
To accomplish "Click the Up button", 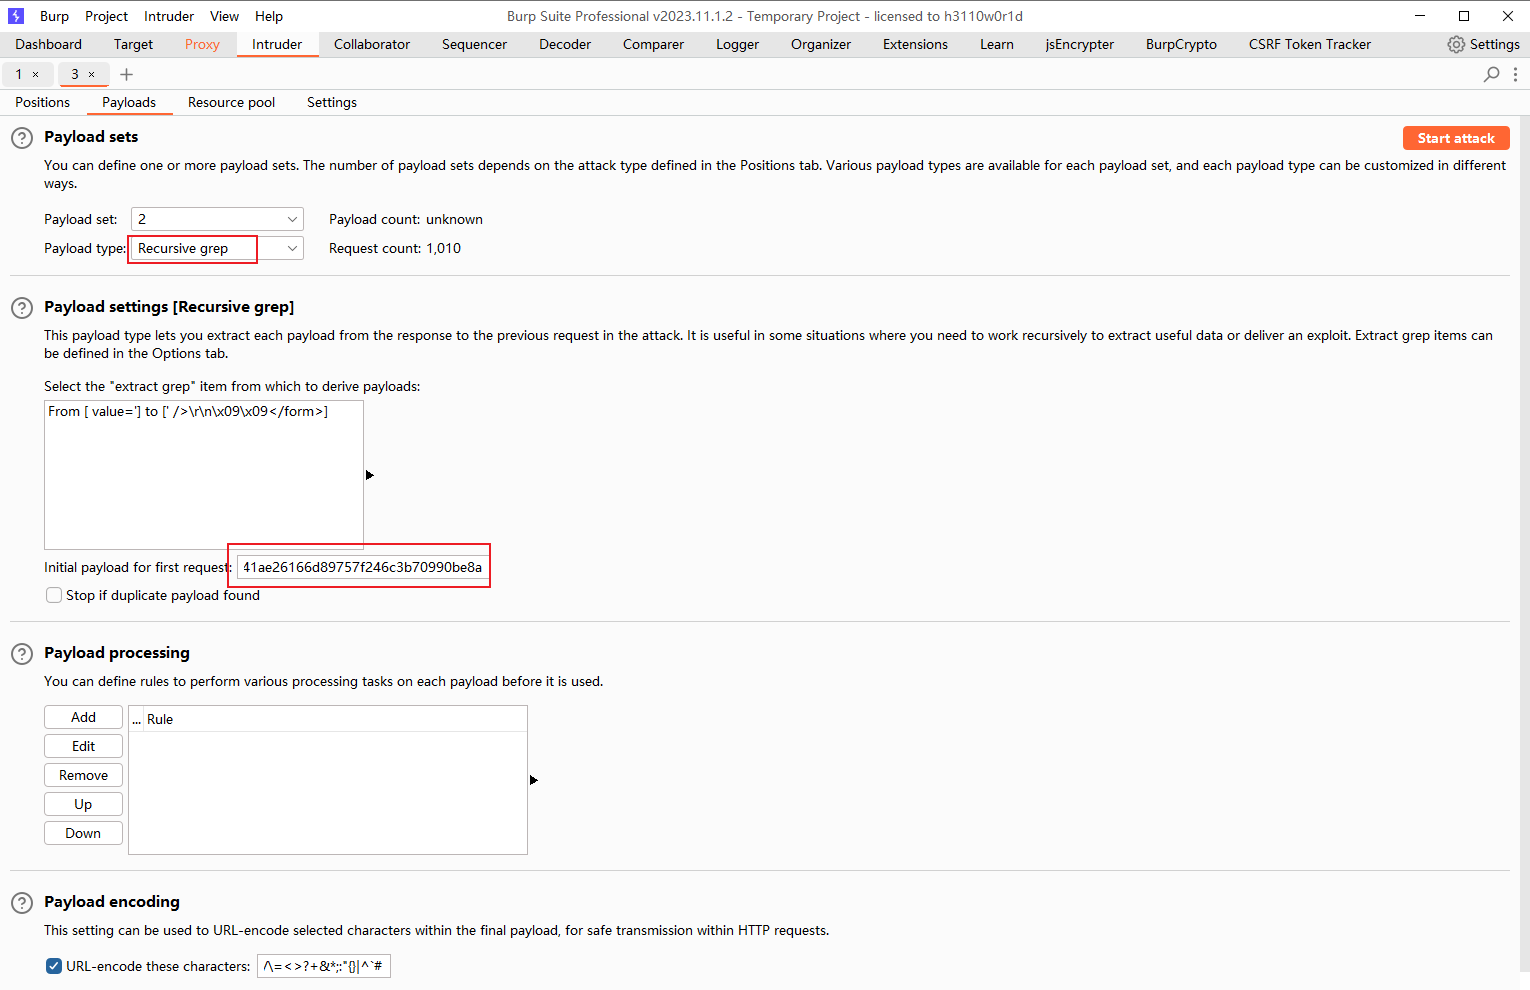I will (83, 804).
